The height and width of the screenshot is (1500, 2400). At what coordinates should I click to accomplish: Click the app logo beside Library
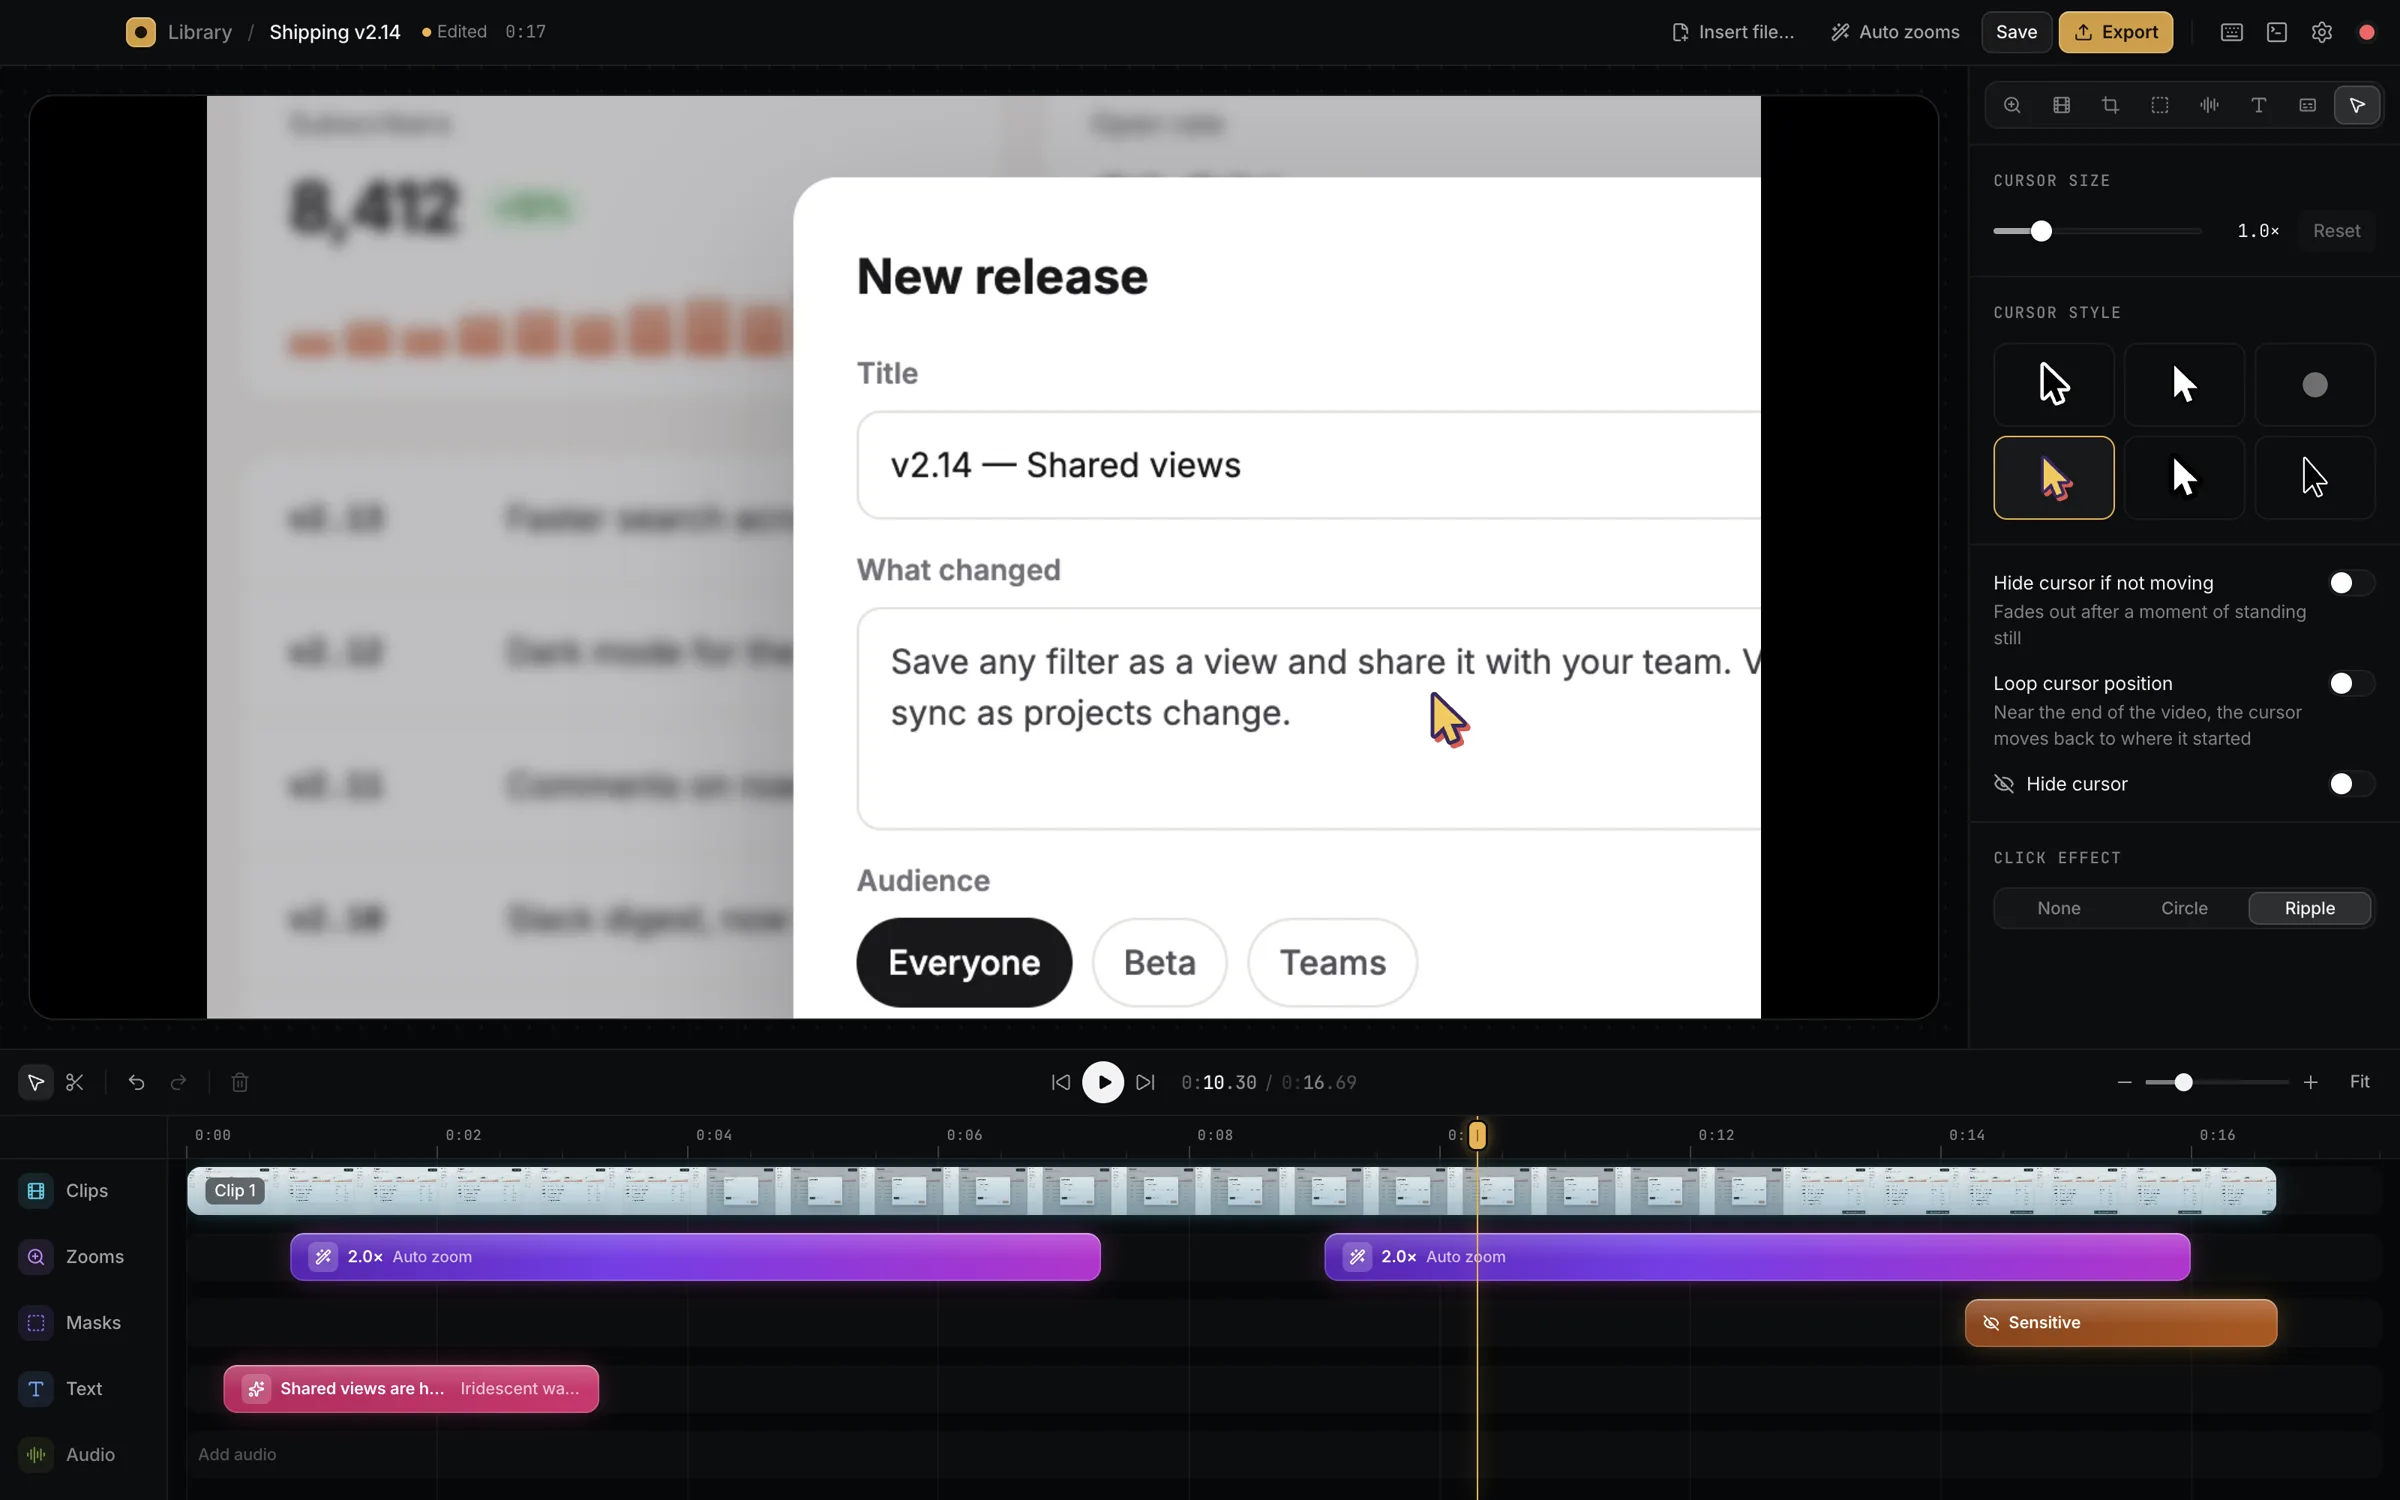click(x=140, y=32)
